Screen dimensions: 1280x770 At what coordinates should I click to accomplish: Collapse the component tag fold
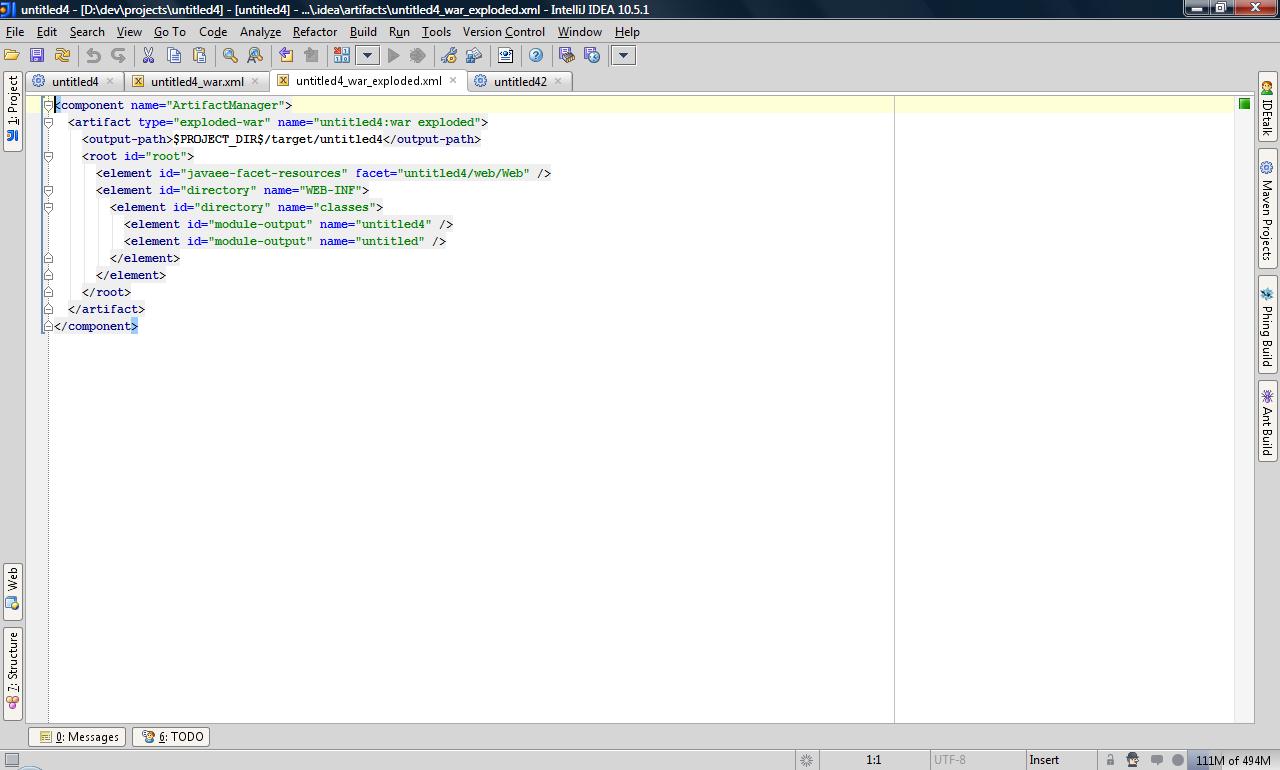(48, 105)
